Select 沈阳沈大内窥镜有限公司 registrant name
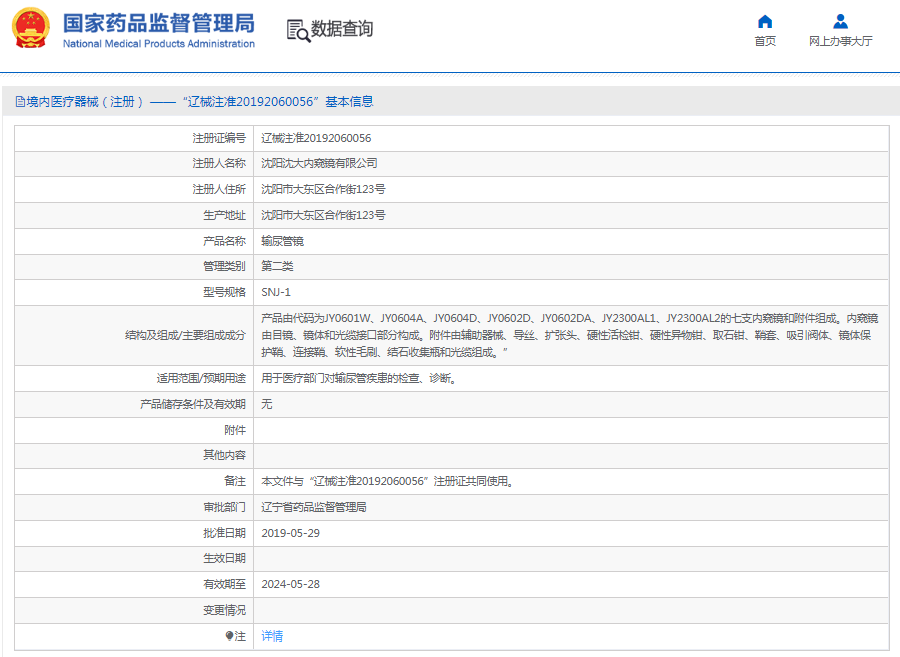 [319, 164]
